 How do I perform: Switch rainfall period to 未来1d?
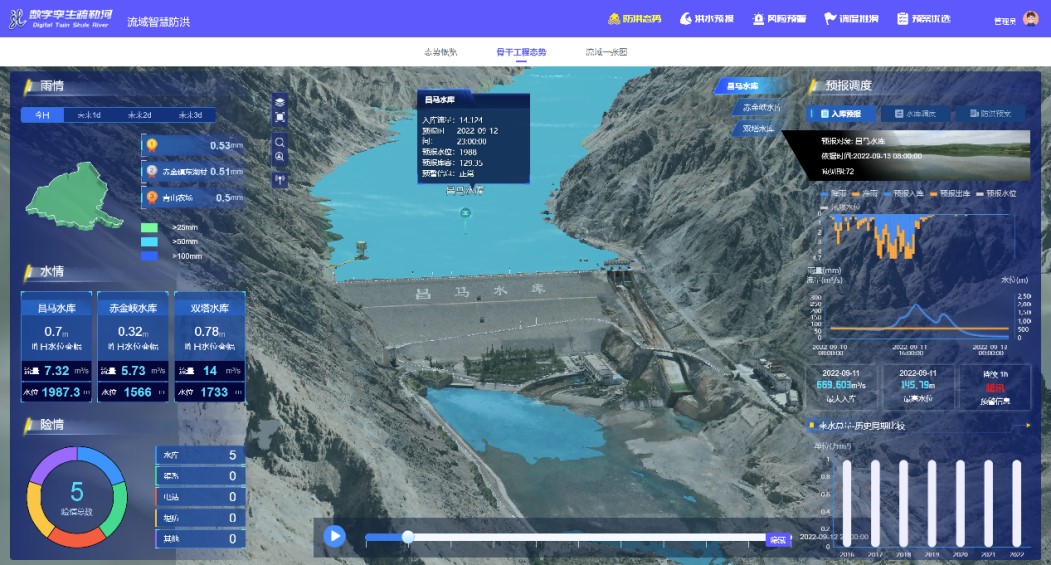[x=89, y=115]
